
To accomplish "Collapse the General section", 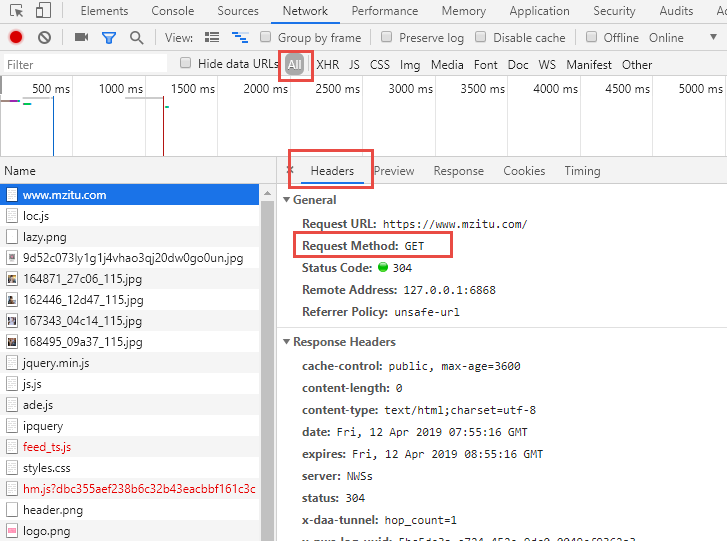I will [287, 200].
